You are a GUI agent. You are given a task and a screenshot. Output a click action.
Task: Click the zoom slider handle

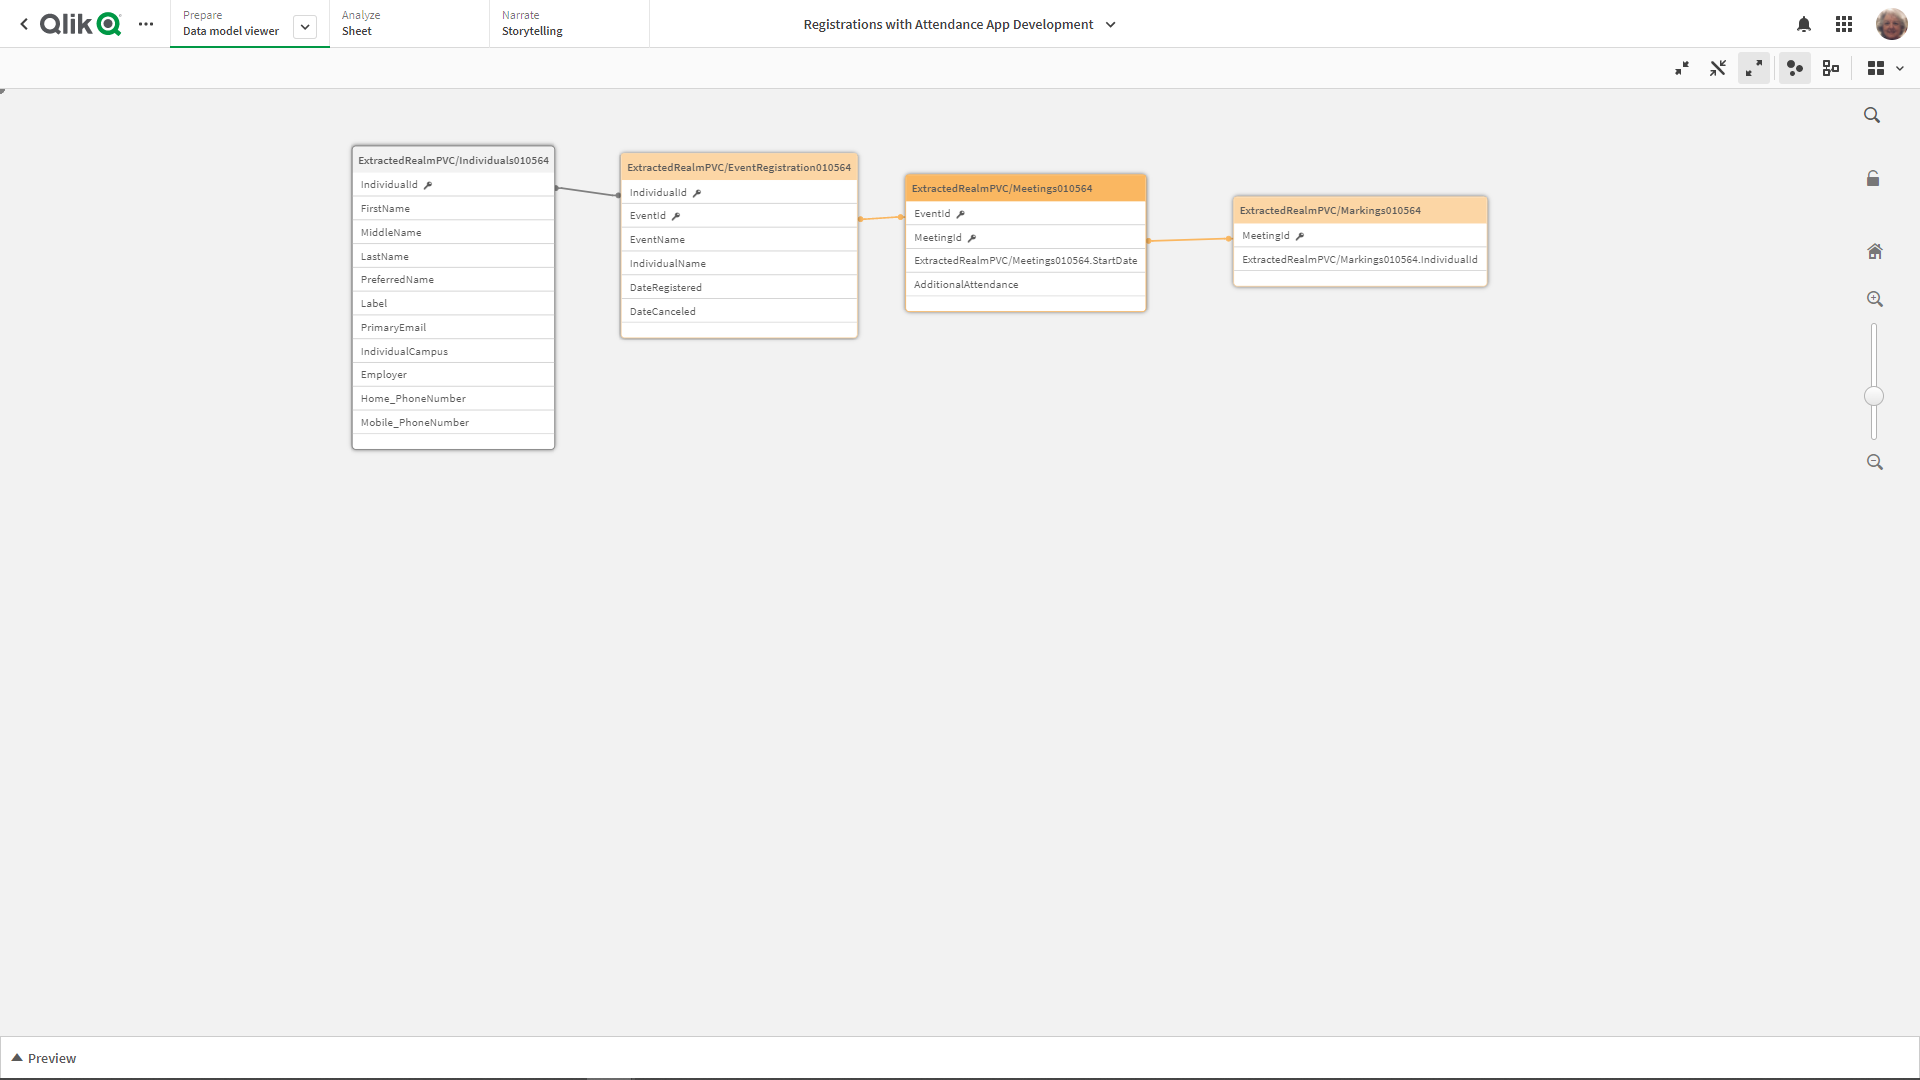[x=1874, y=396]
